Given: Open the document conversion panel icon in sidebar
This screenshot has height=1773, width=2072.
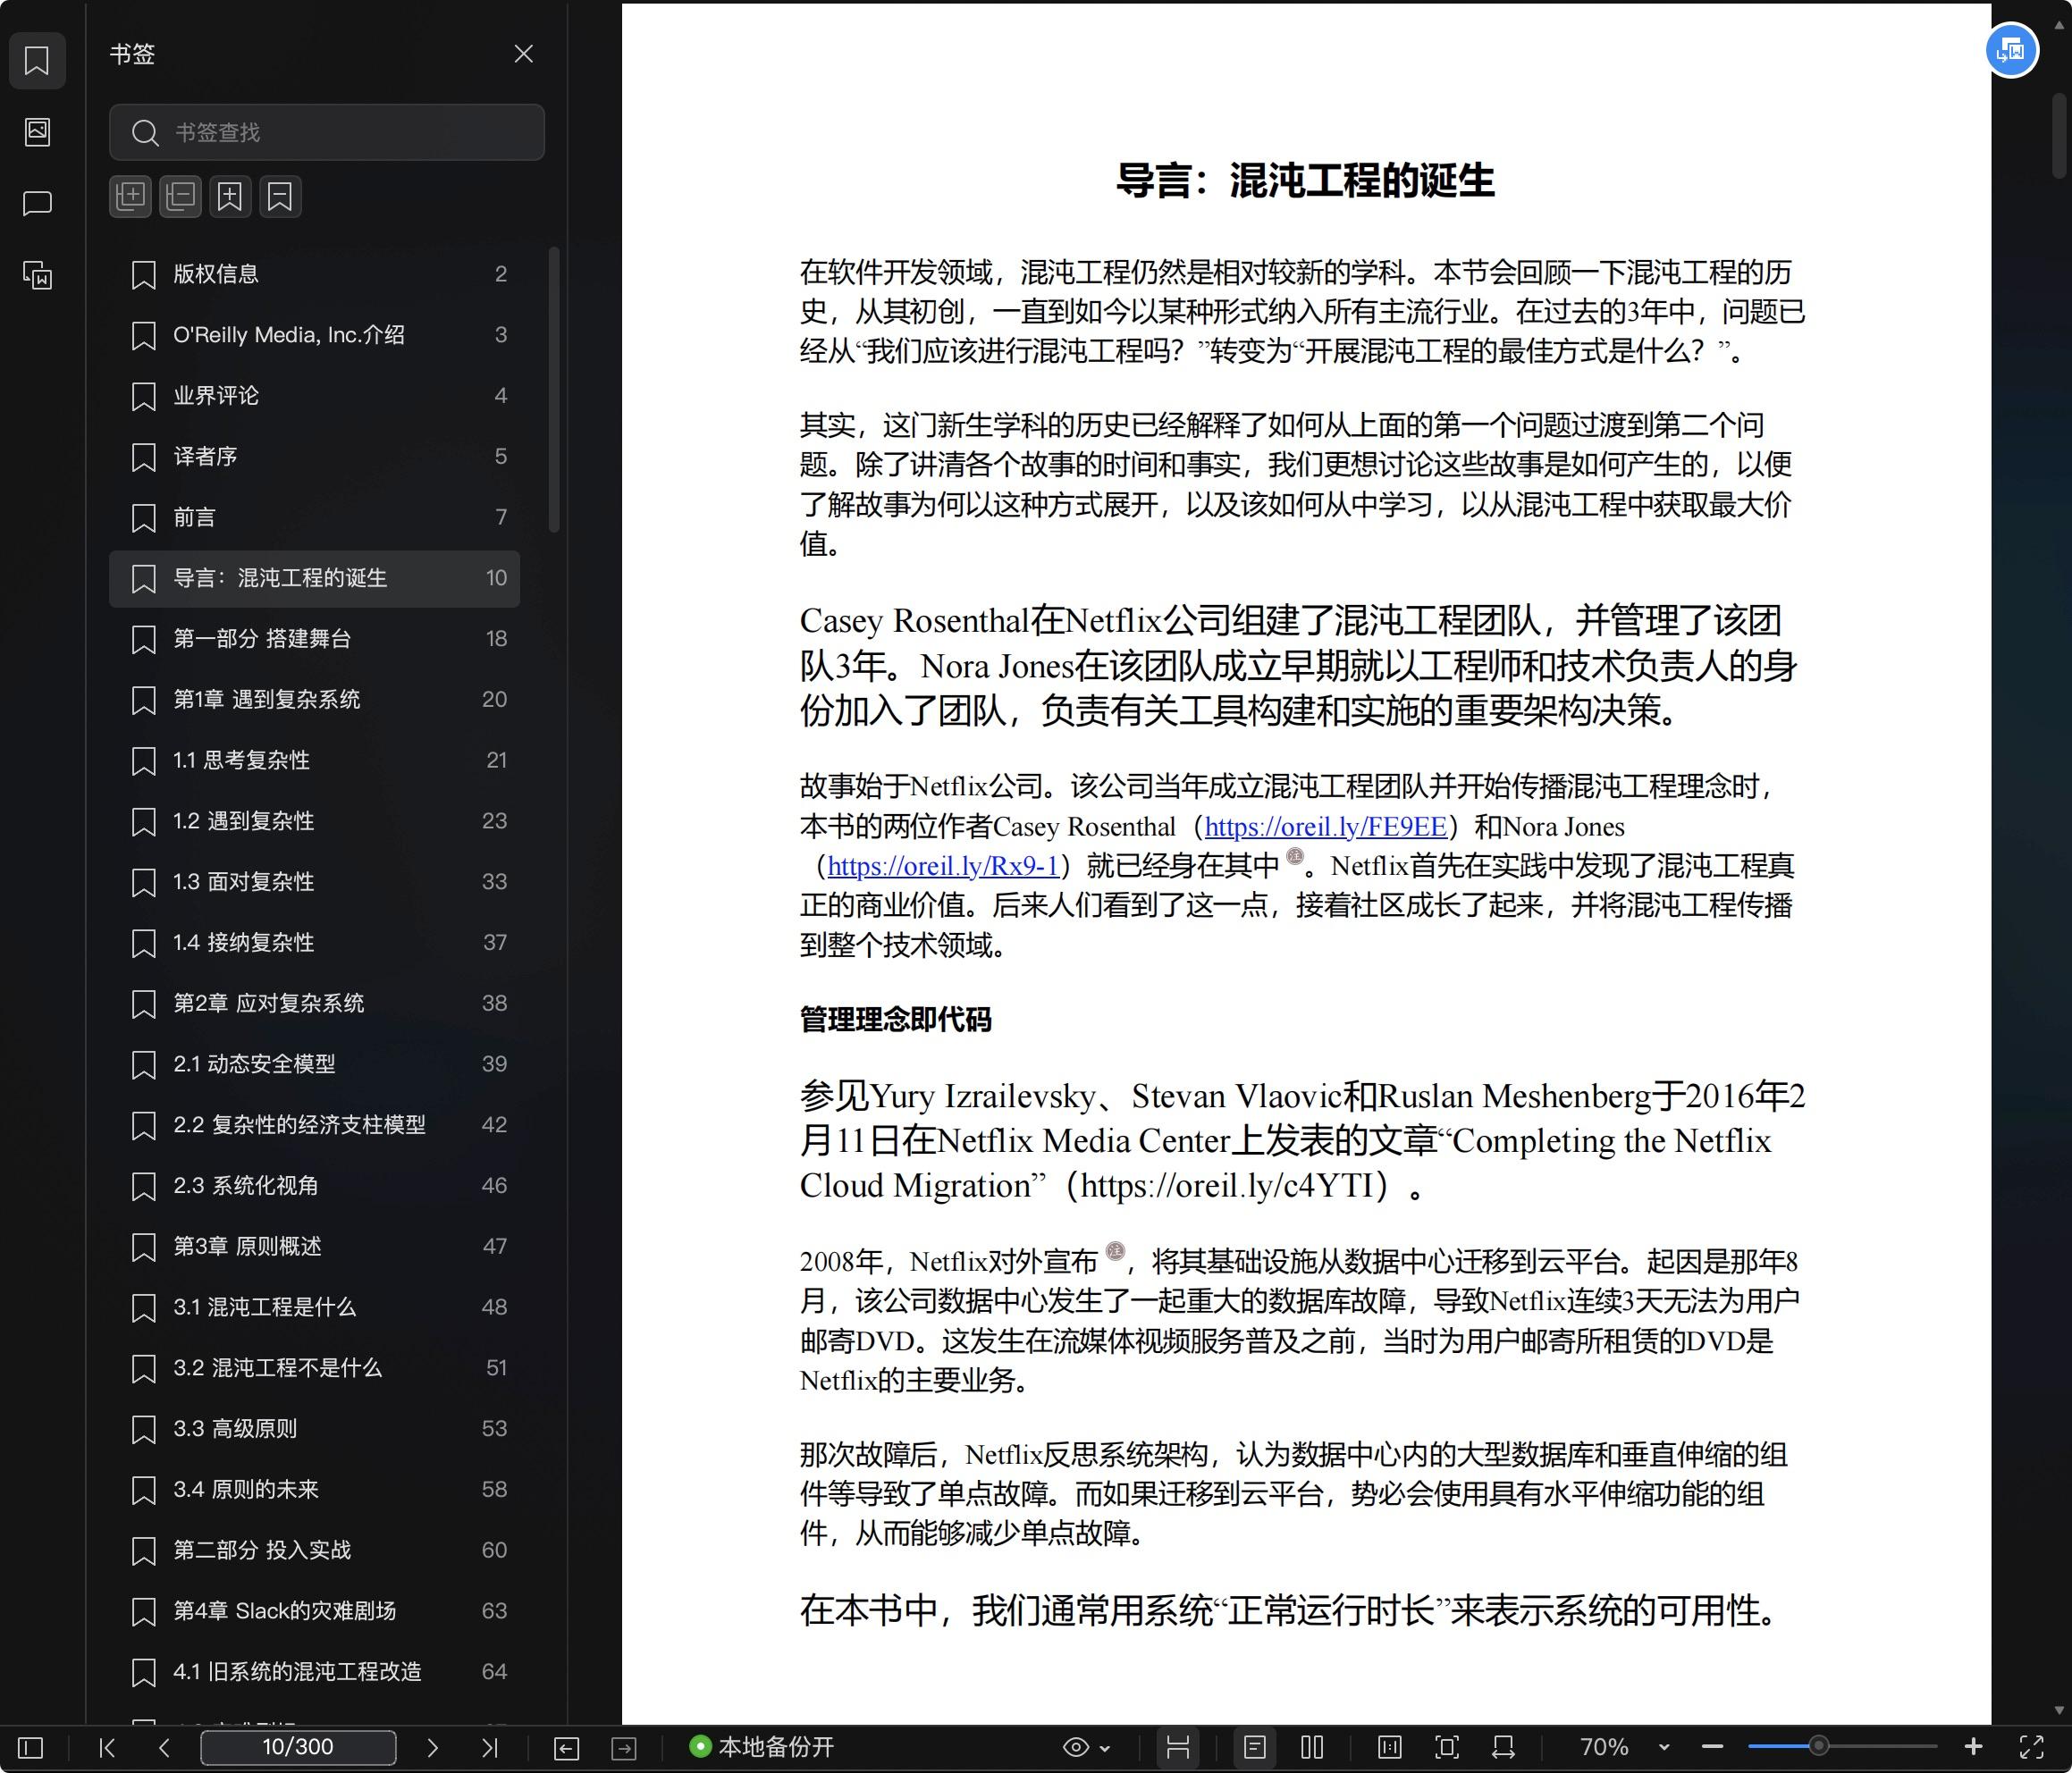Looking at the screenshot, I should pos(37,275).
